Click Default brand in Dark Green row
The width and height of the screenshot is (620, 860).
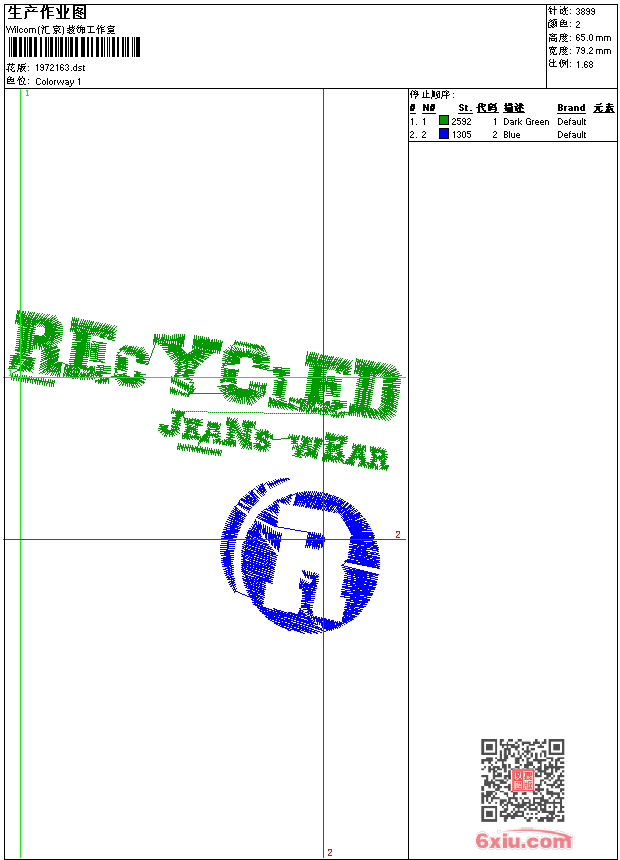point(572,122)
